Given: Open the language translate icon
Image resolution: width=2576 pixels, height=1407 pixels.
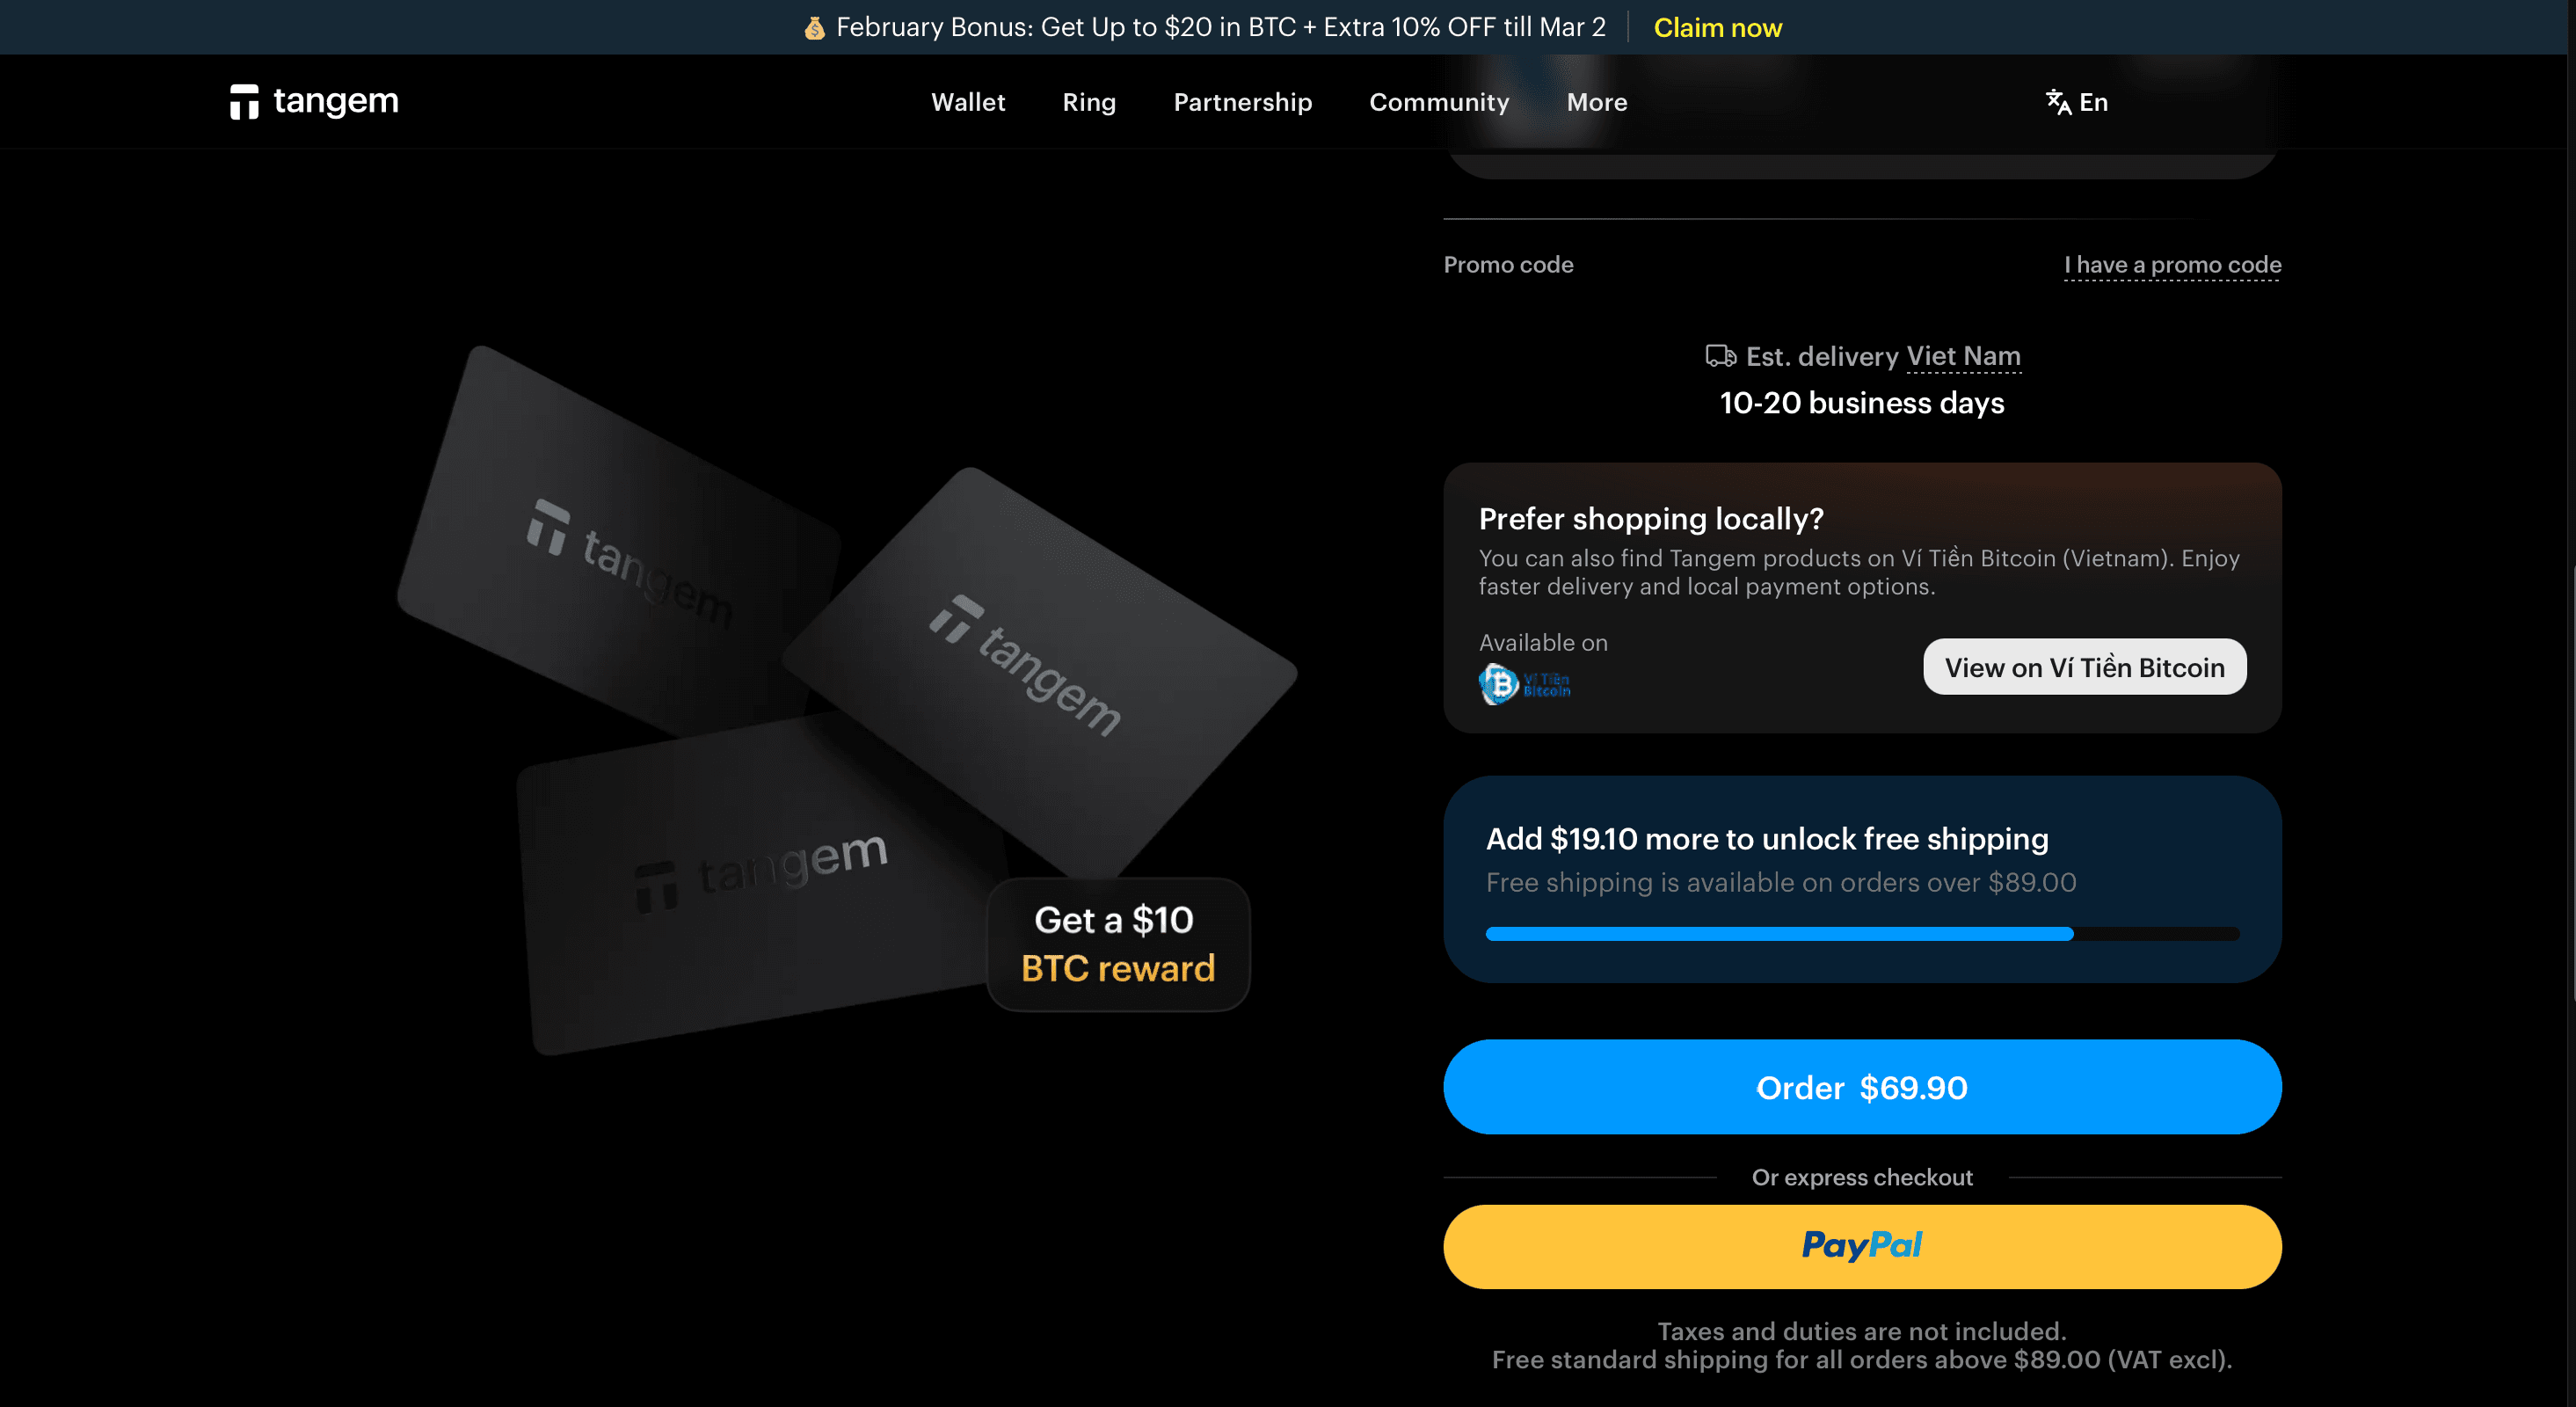Looking at the screenshot, I should 2058,102.
